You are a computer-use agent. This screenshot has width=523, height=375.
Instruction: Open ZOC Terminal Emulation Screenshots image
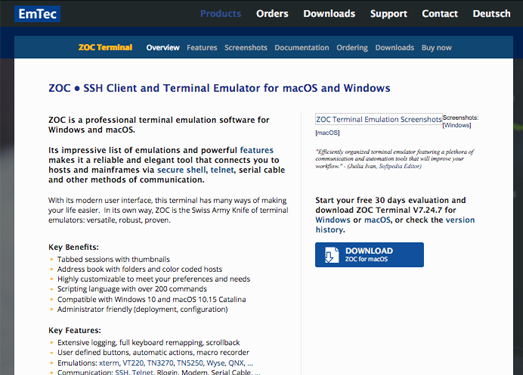(x=379, y=119)
